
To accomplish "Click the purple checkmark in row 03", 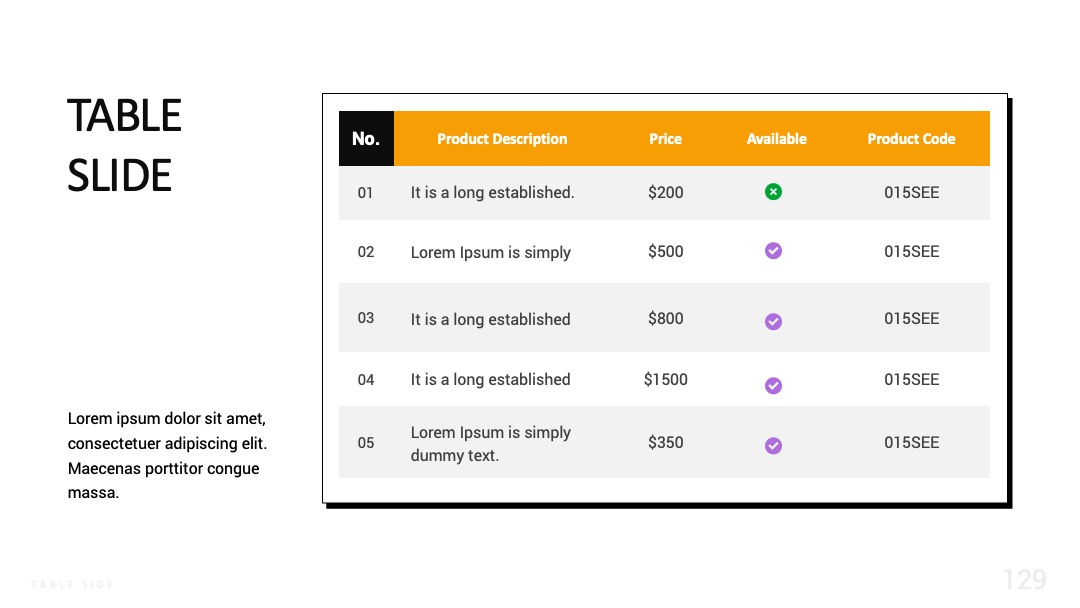I will coord(773,322).
